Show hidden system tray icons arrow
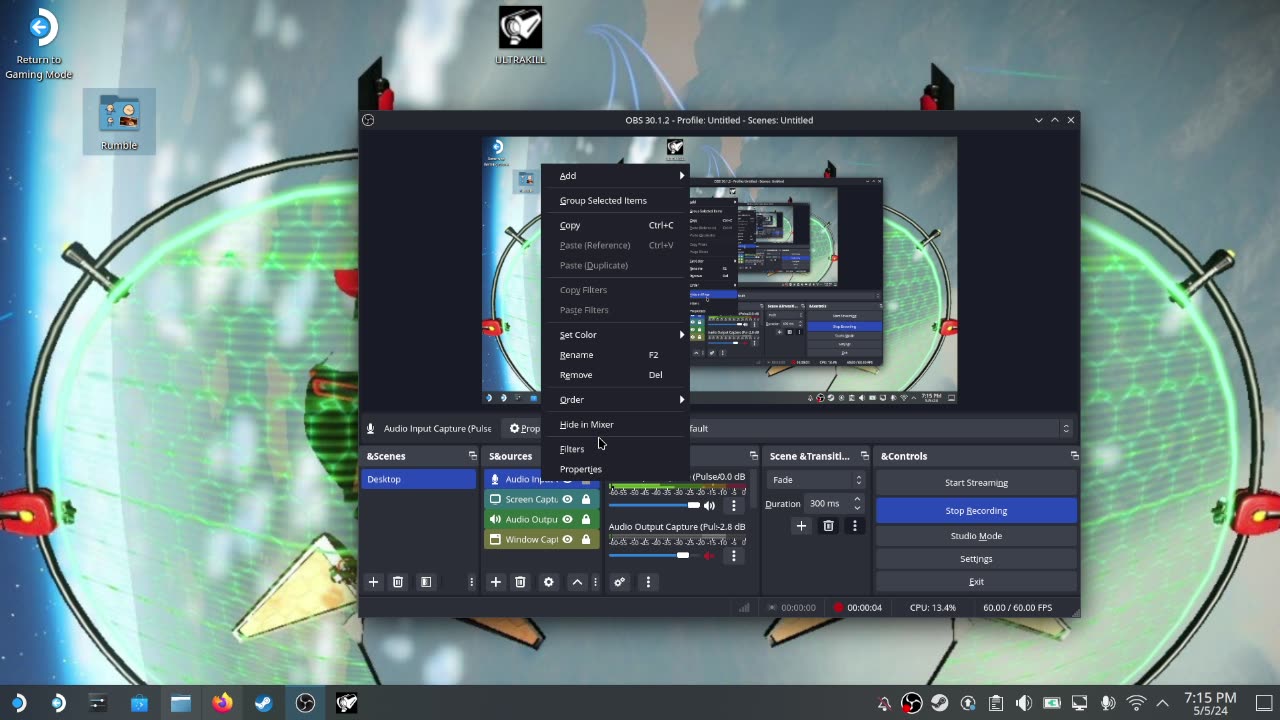The height and width of the screenshot is (720, 1280). coord(1162,703)
